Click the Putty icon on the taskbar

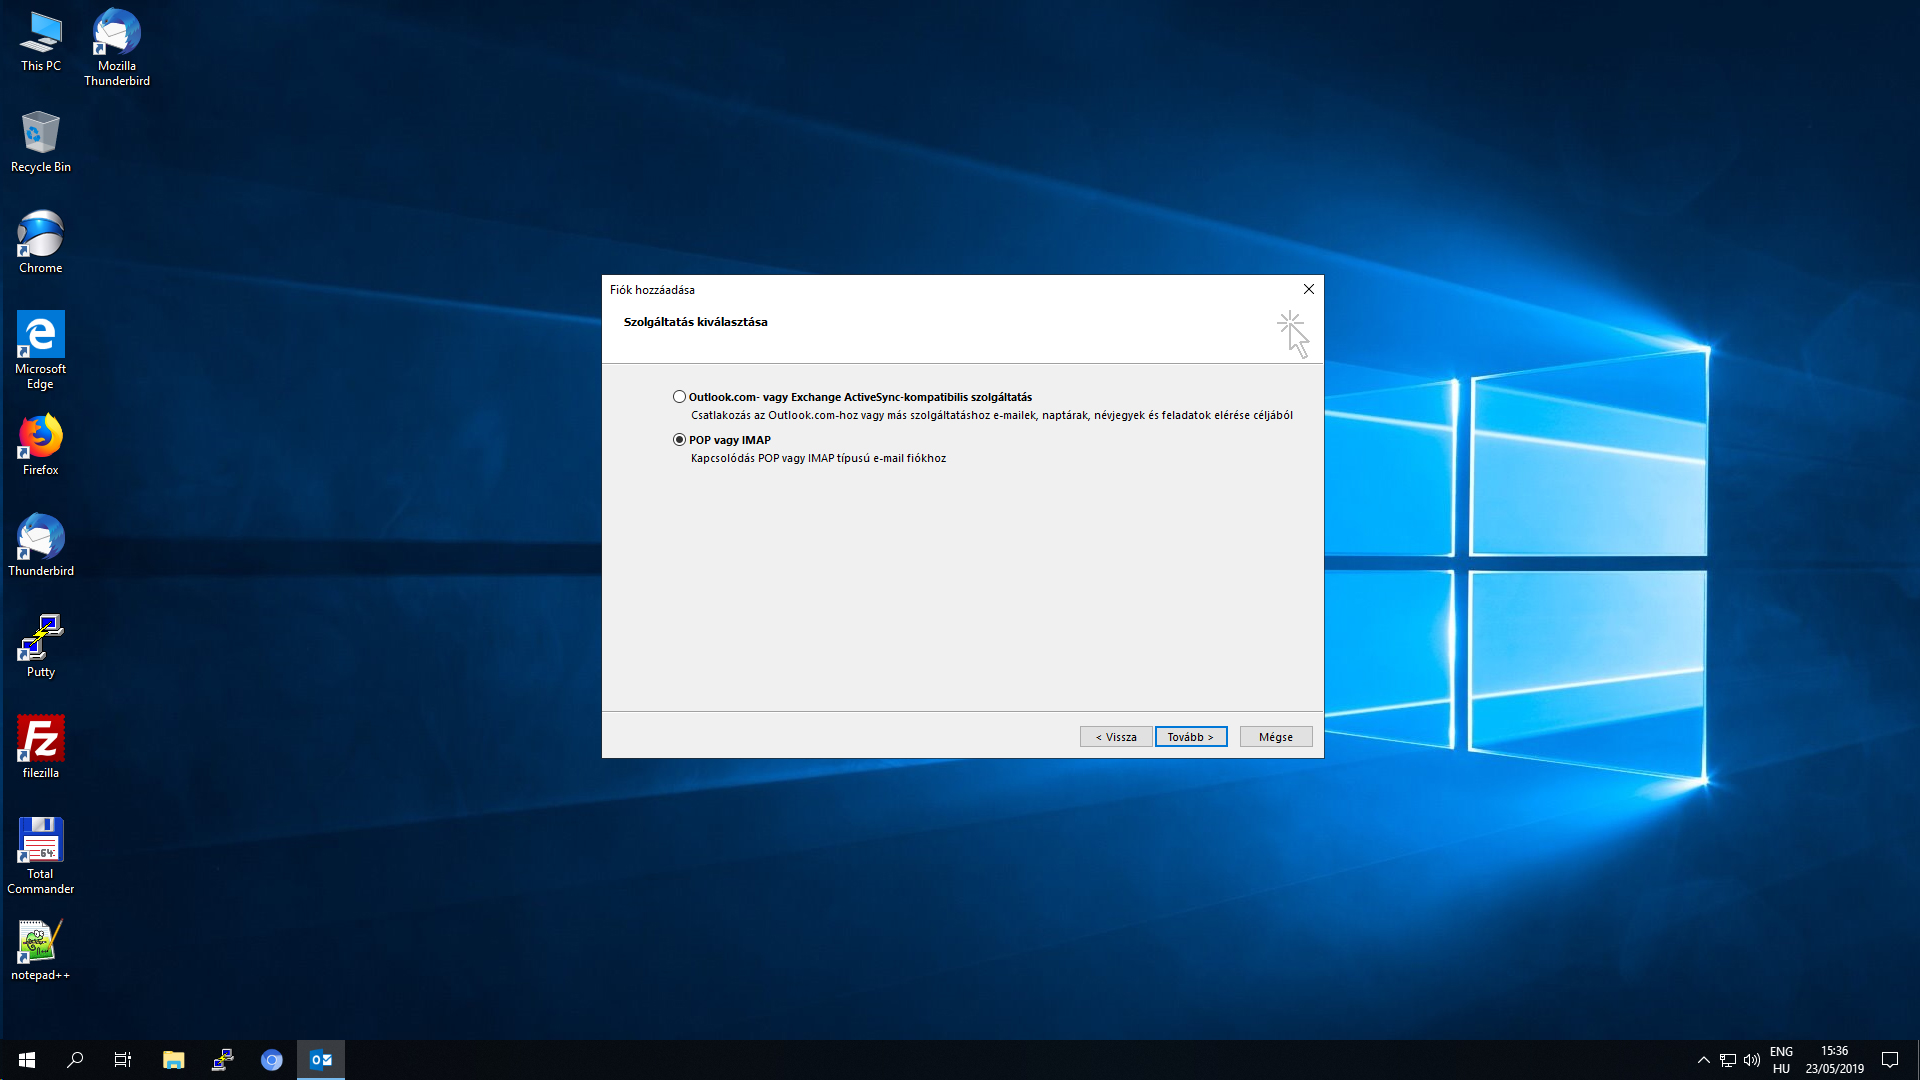pos(223,1060)
